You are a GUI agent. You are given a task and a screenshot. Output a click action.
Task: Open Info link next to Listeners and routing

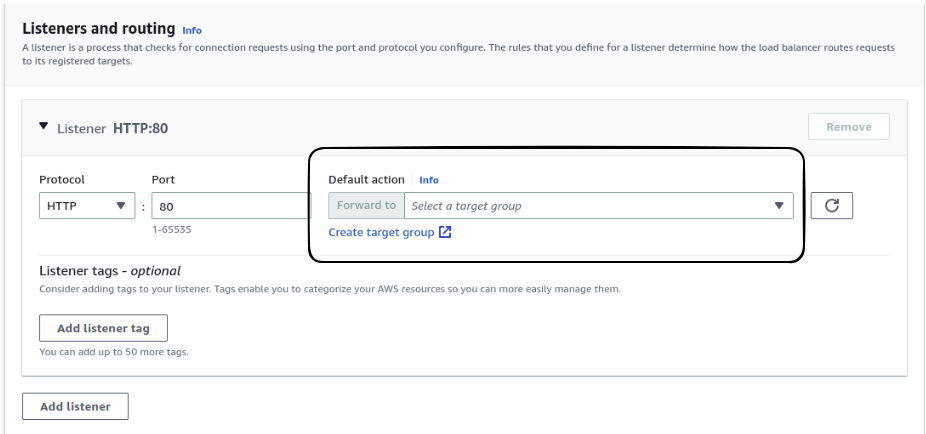click(x=191, y=30)
